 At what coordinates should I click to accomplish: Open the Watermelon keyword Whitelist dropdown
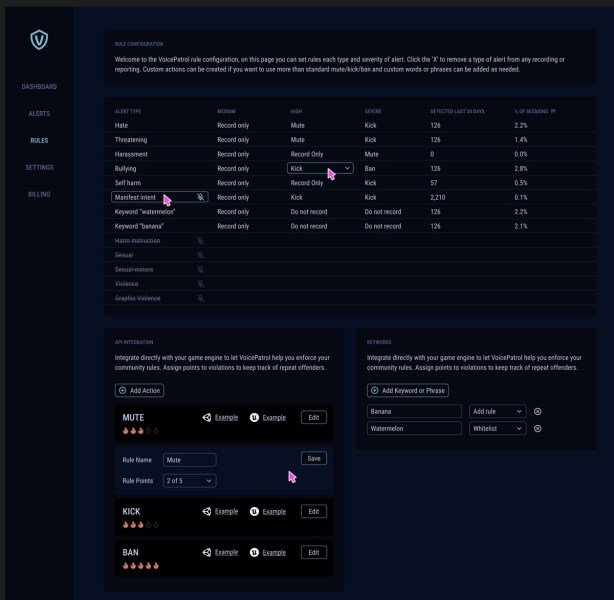coord(497,428)
